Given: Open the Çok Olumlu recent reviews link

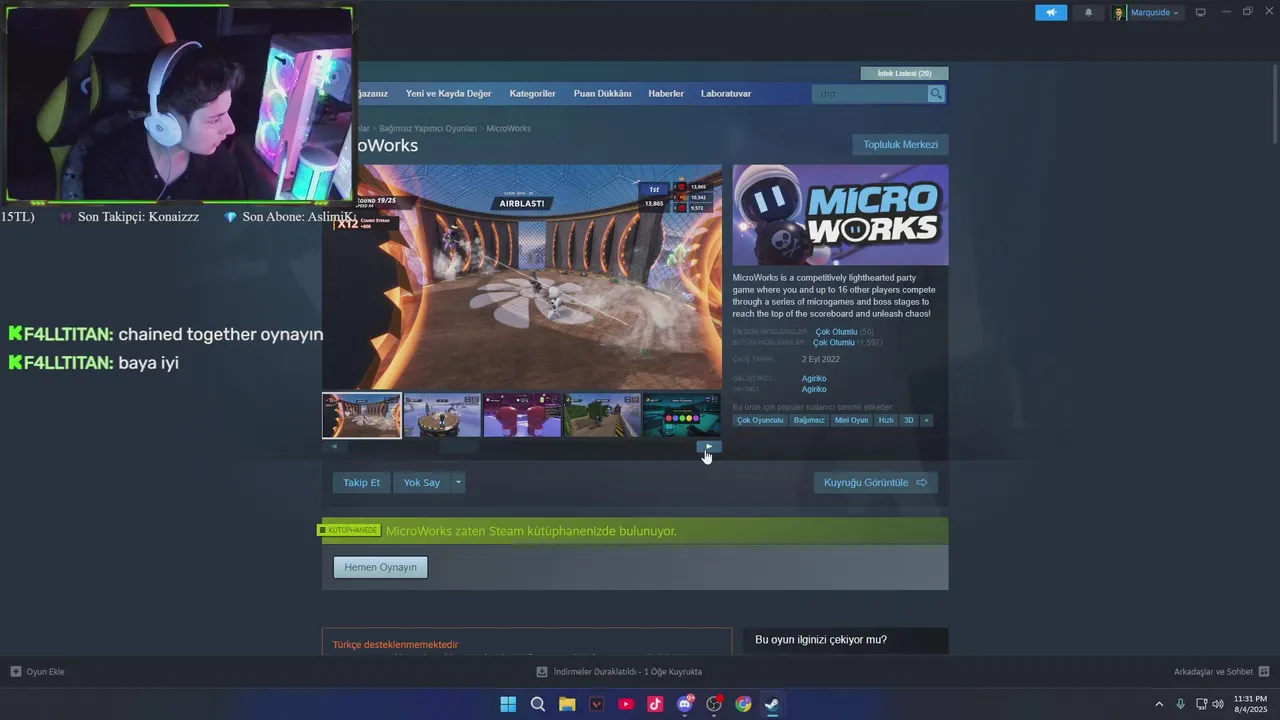Looking at the screenshot, I should click(836, 332).
